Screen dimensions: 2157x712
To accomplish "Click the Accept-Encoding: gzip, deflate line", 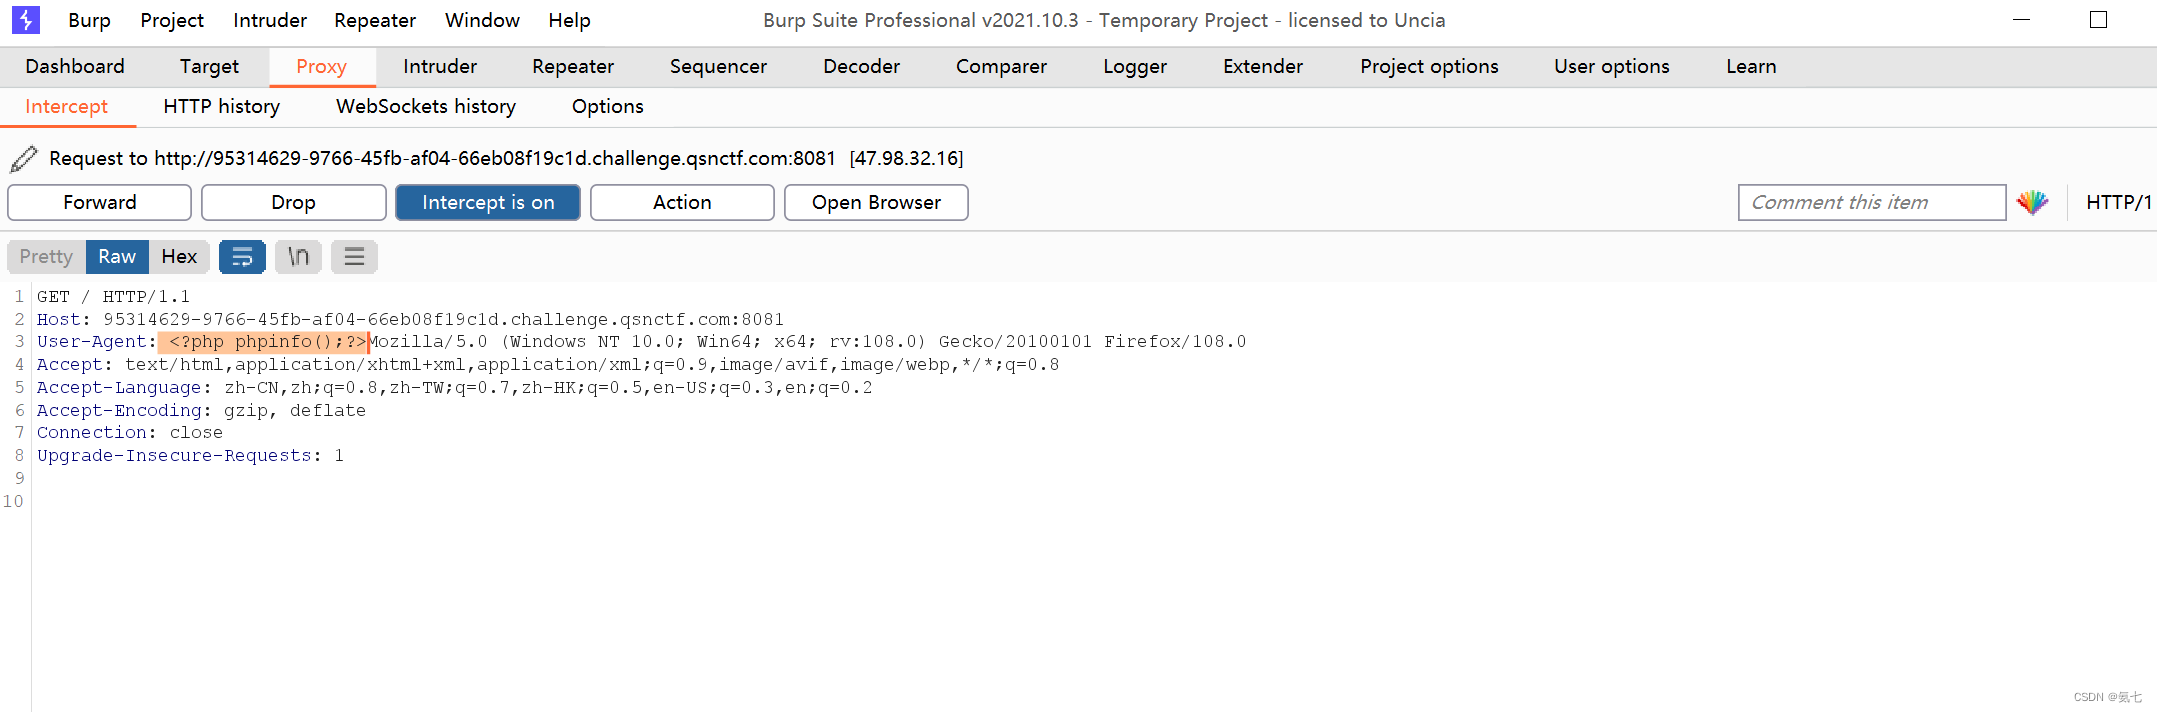I will [201, 411].
